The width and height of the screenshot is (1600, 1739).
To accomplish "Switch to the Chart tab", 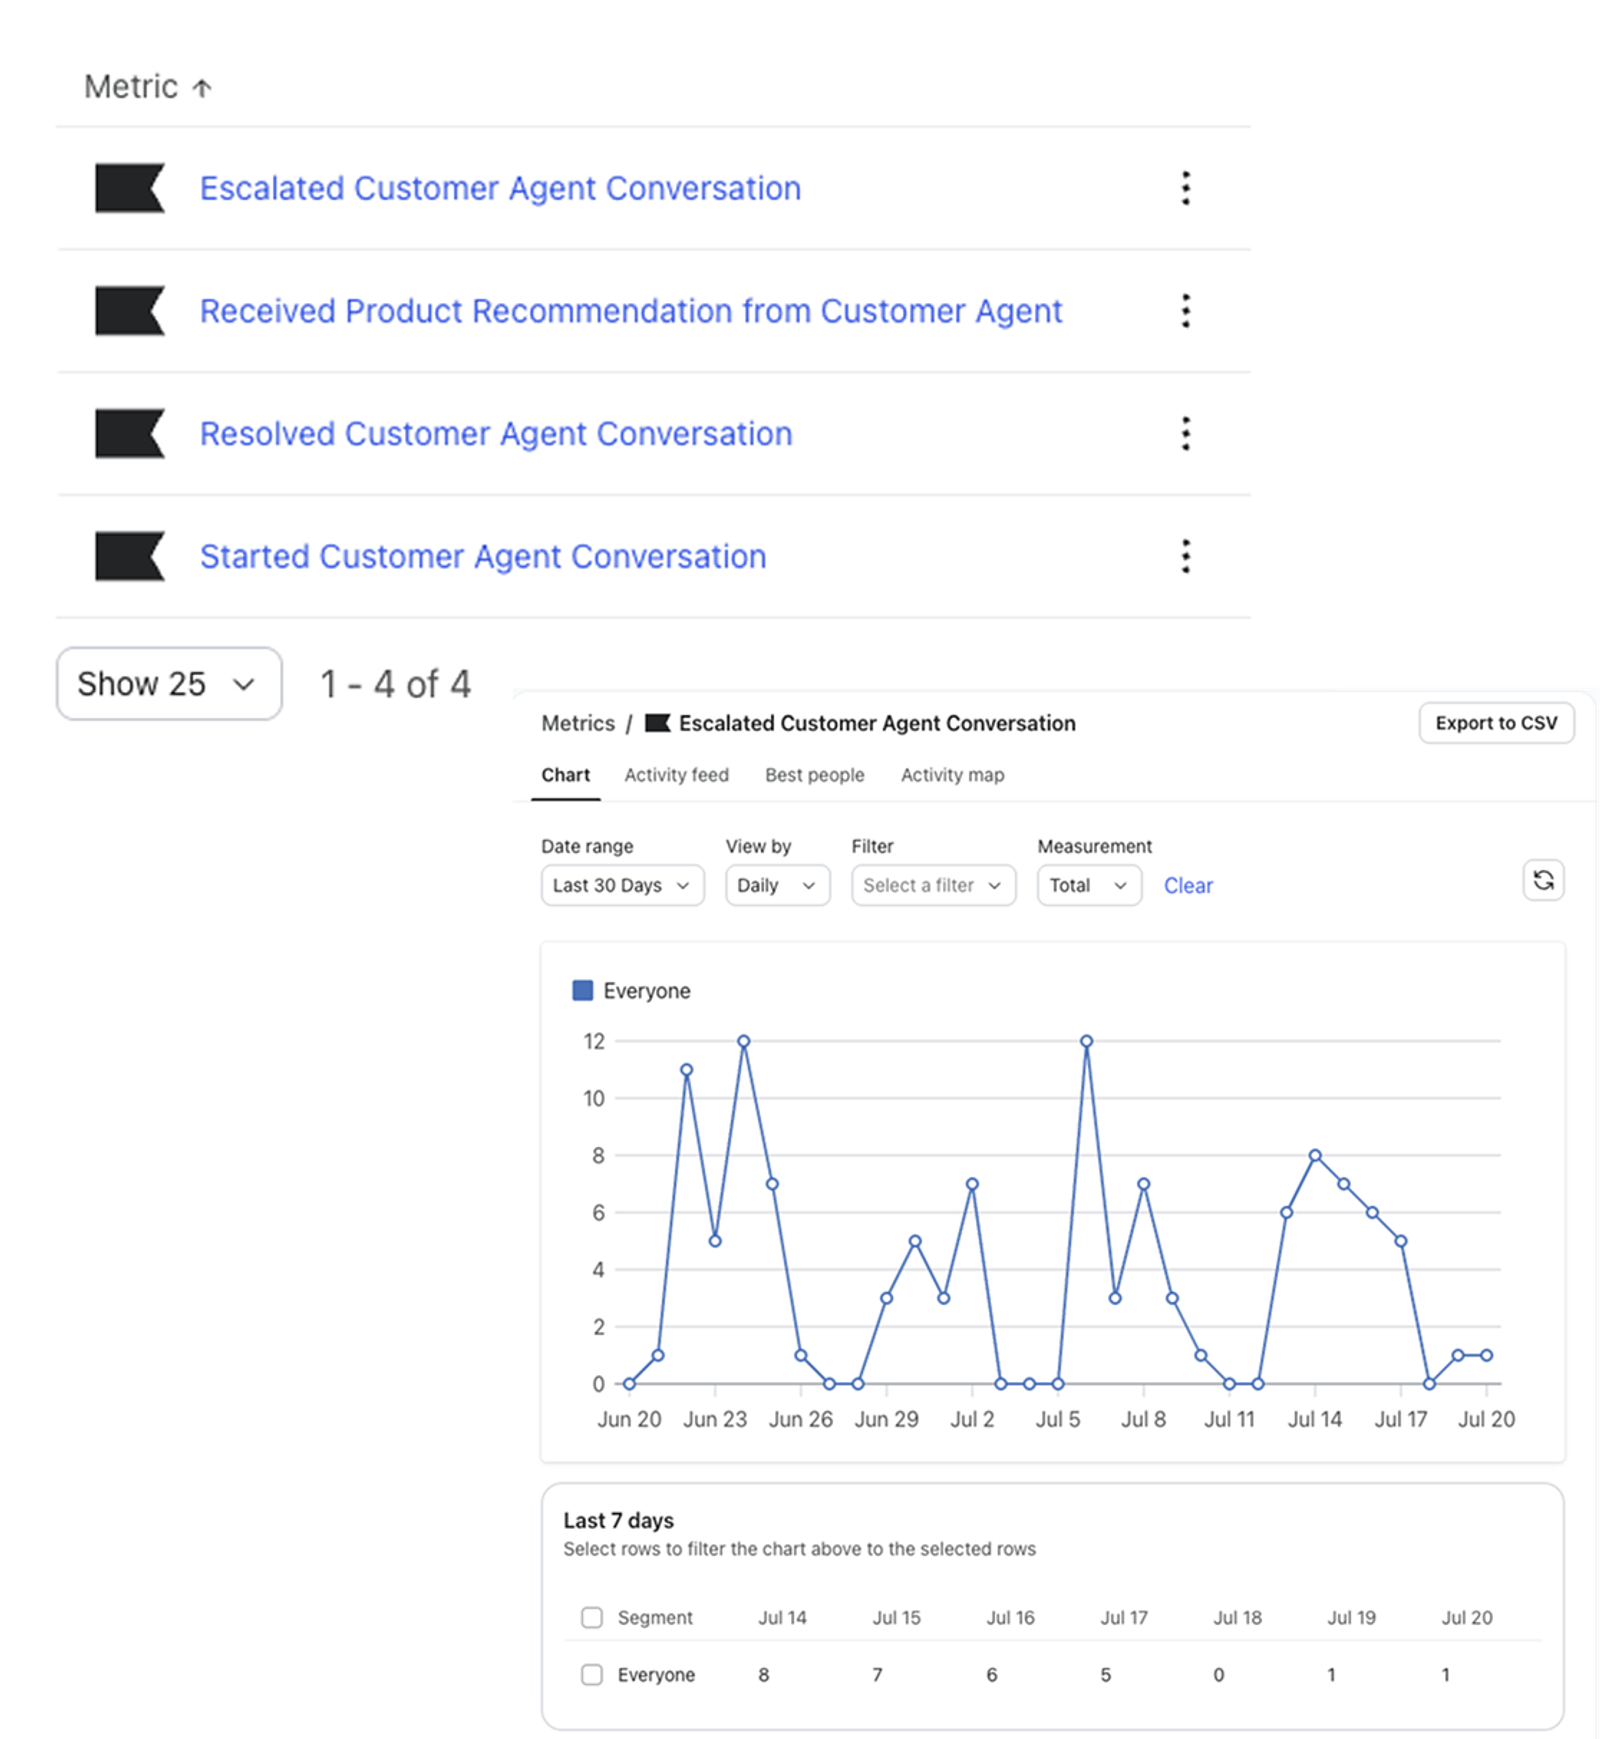I will click(566, 775).
